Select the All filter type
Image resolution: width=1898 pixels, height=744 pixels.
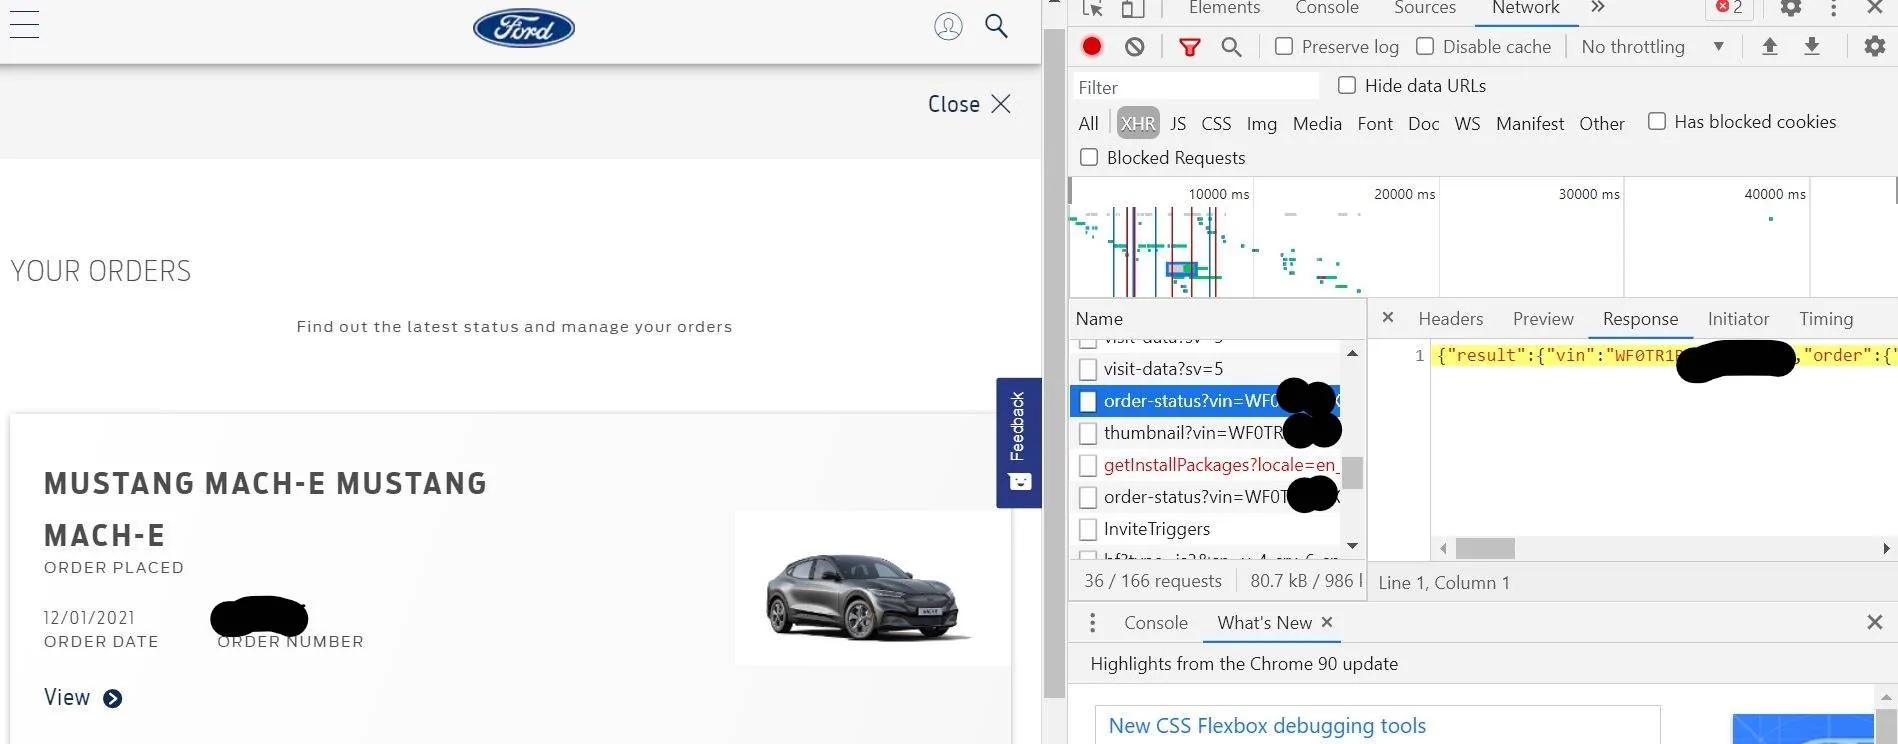click(1088, 123)
